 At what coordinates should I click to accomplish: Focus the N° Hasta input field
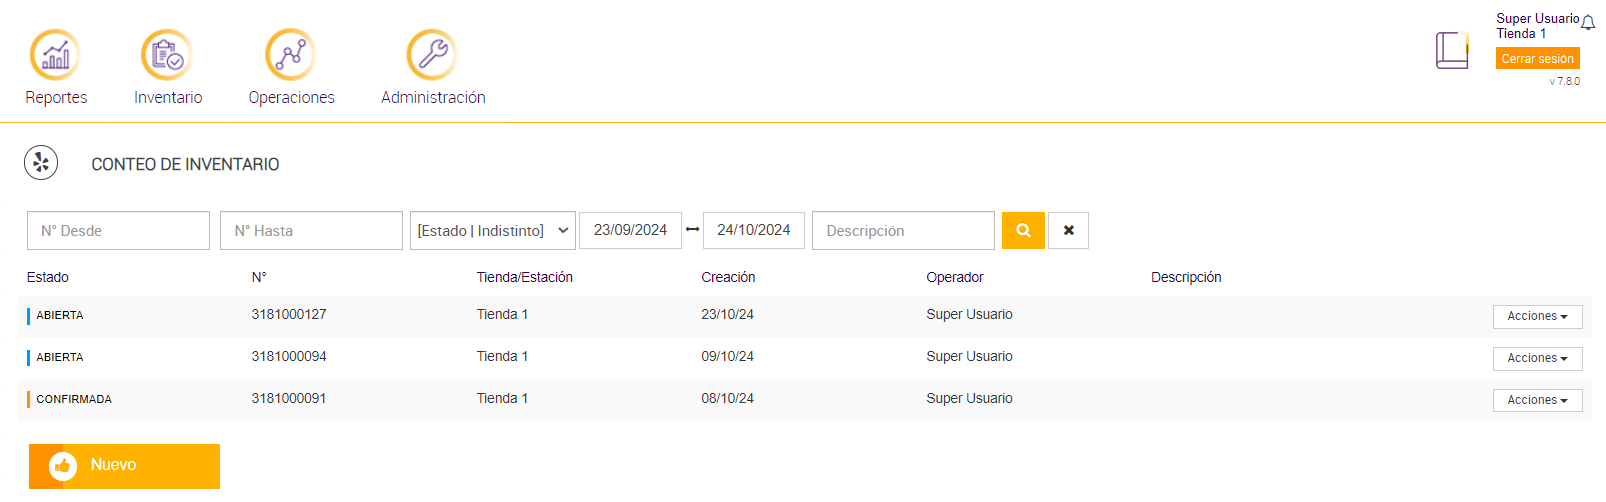[311, 230]
